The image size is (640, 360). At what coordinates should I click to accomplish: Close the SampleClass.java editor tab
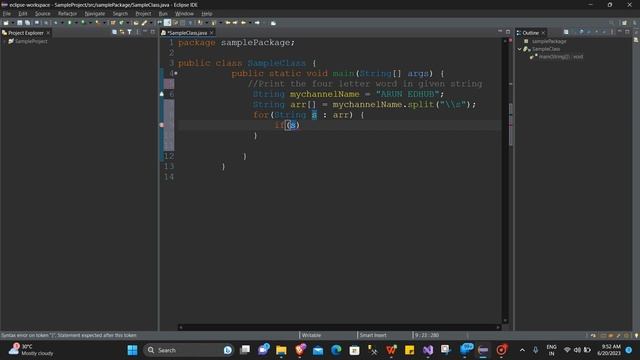(x=211, y=33)
